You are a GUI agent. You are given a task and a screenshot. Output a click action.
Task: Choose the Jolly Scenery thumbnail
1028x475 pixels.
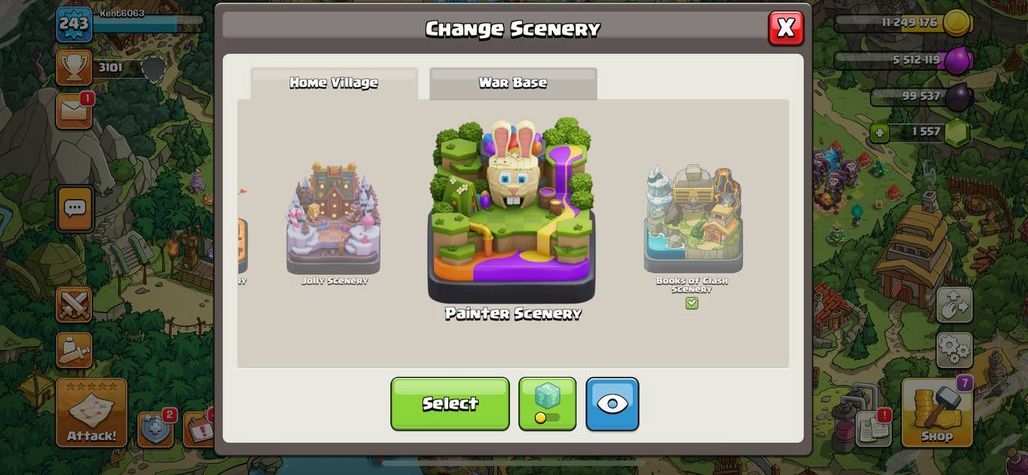(334, 219)
